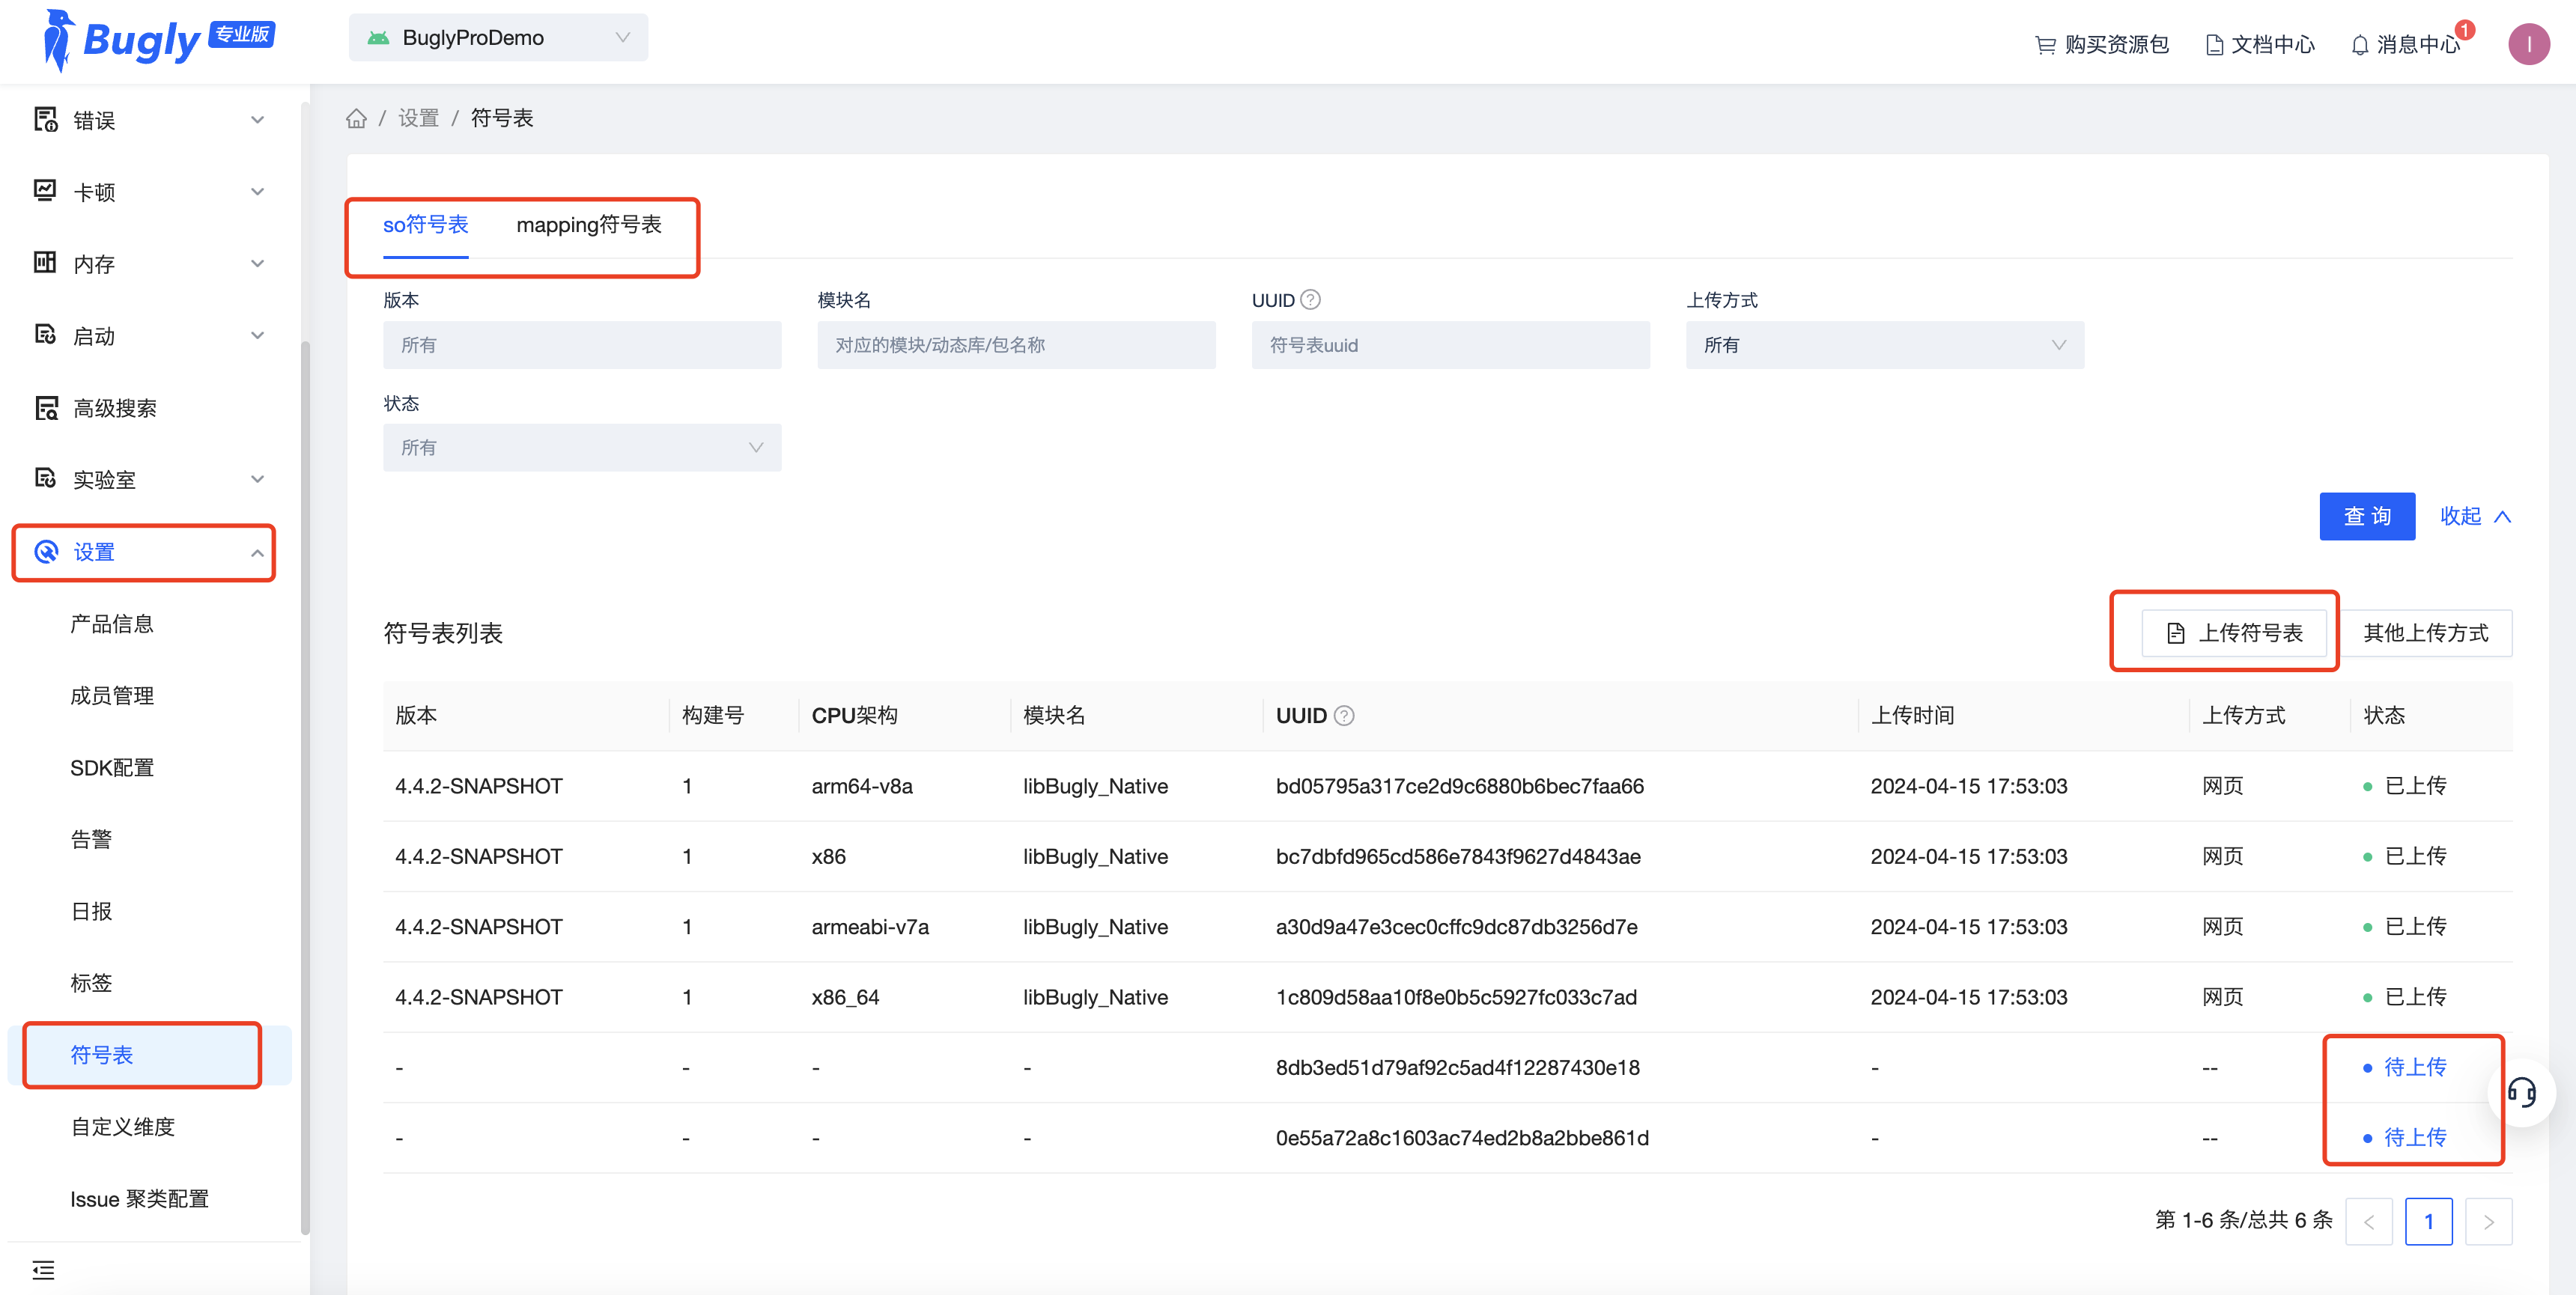This screenshot has height=1295, width=2576.
Task: Click UUID 1c809d58aa10f8e0b5c5927fc033c7ad
Action: click(1456, 997)
